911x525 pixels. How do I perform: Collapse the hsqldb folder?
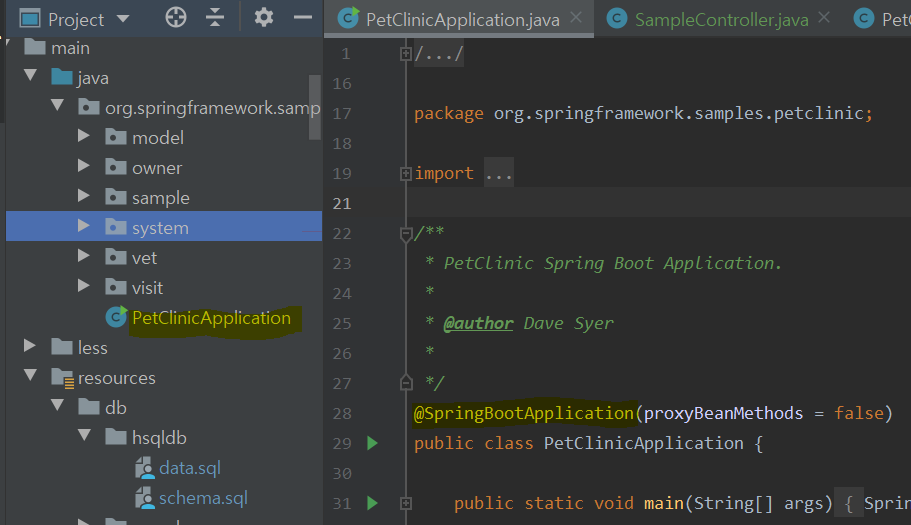pyautogui.click(x=85, y=436)
